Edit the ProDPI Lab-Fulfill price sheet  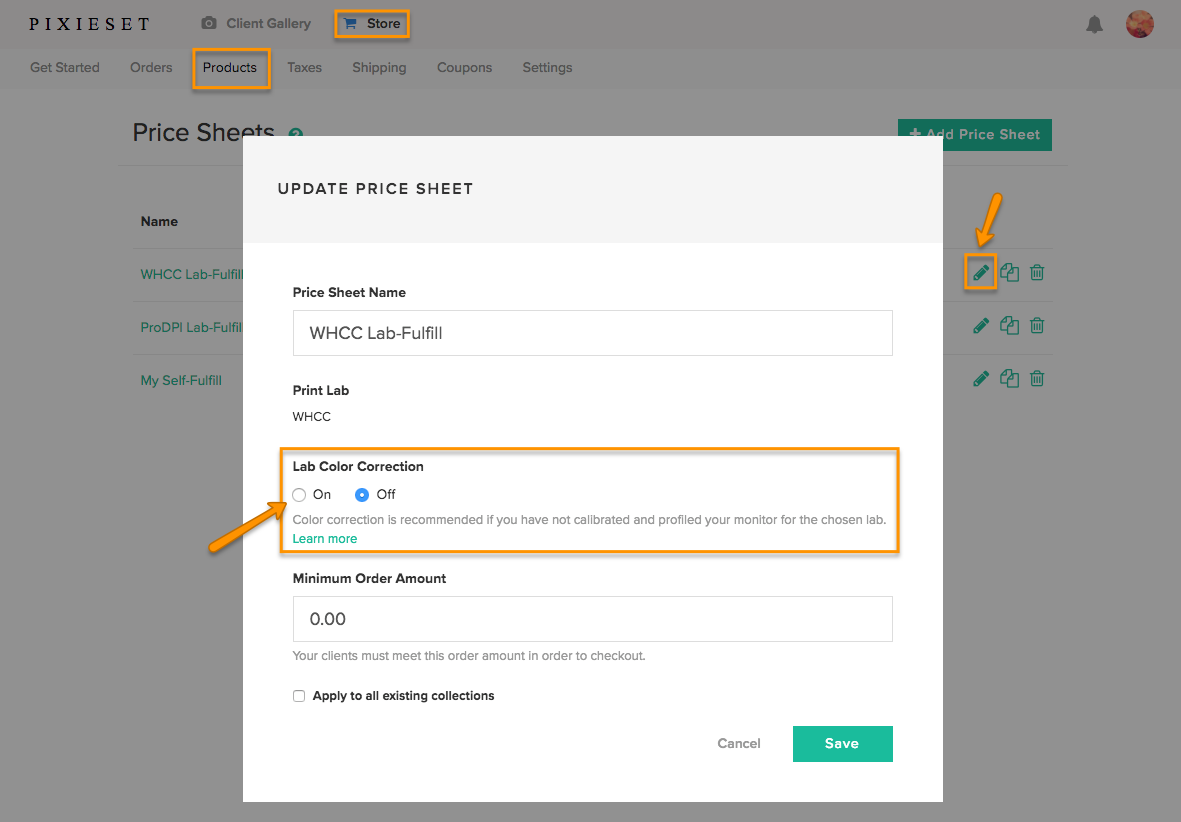(x=981, y=325)
